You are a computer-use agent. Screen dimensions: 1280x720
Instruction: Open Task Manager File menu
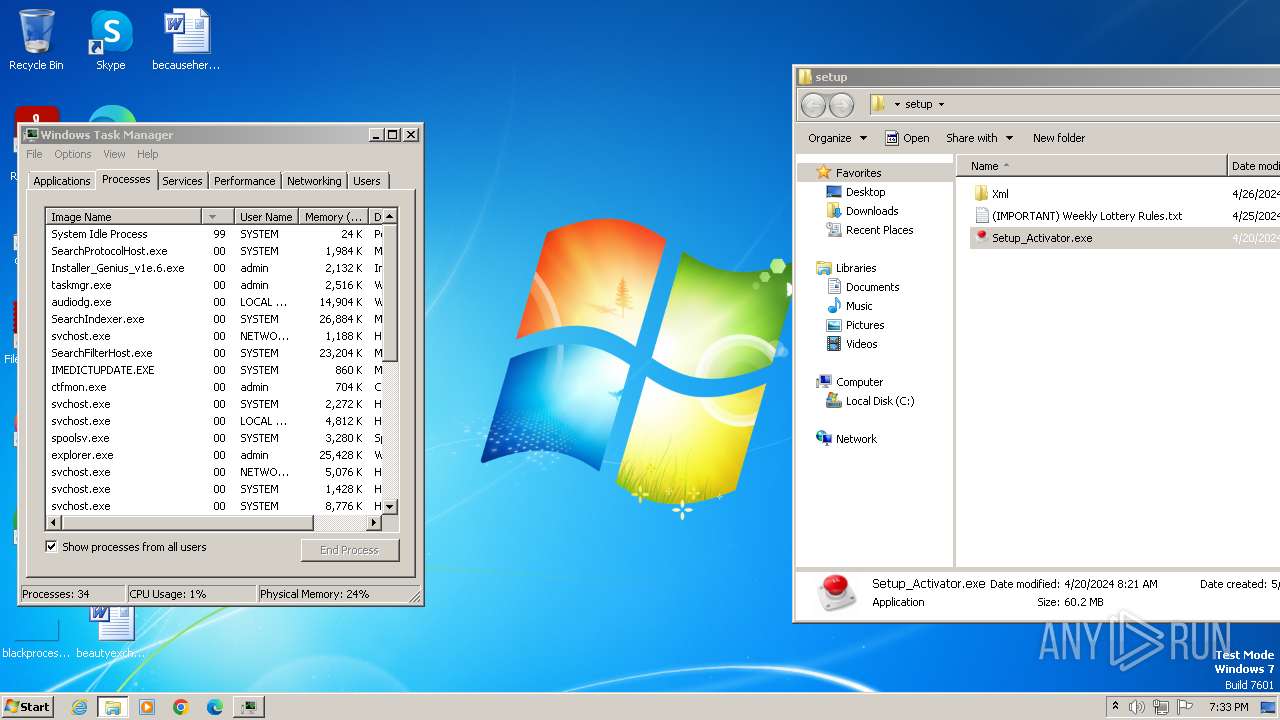coord(34,154)
